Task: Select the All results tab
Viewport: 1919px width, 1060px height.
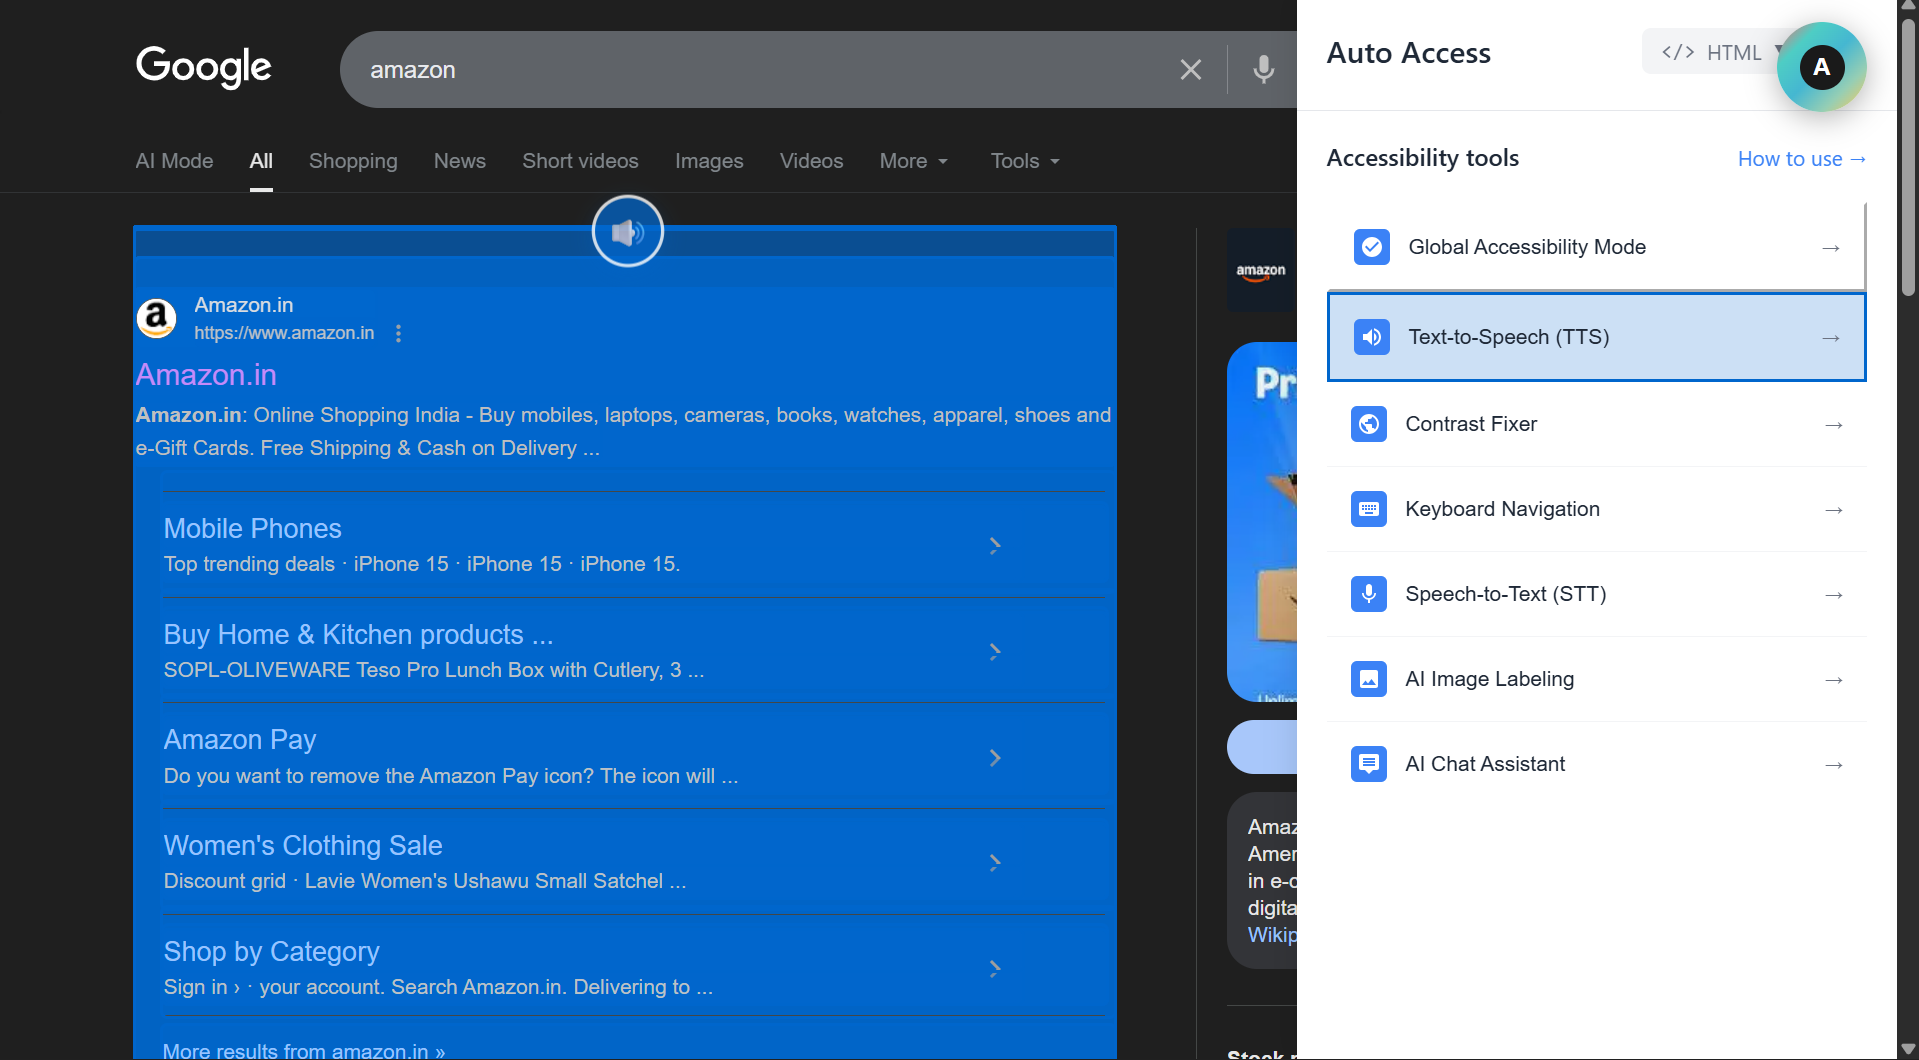Action: point(261,161)
